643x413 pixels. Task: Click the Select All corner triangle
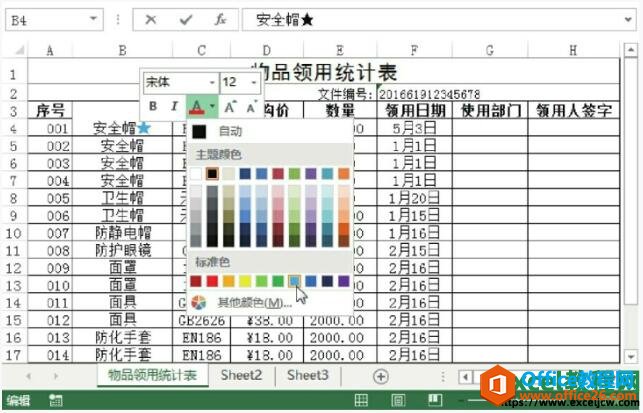coord(19,50)
